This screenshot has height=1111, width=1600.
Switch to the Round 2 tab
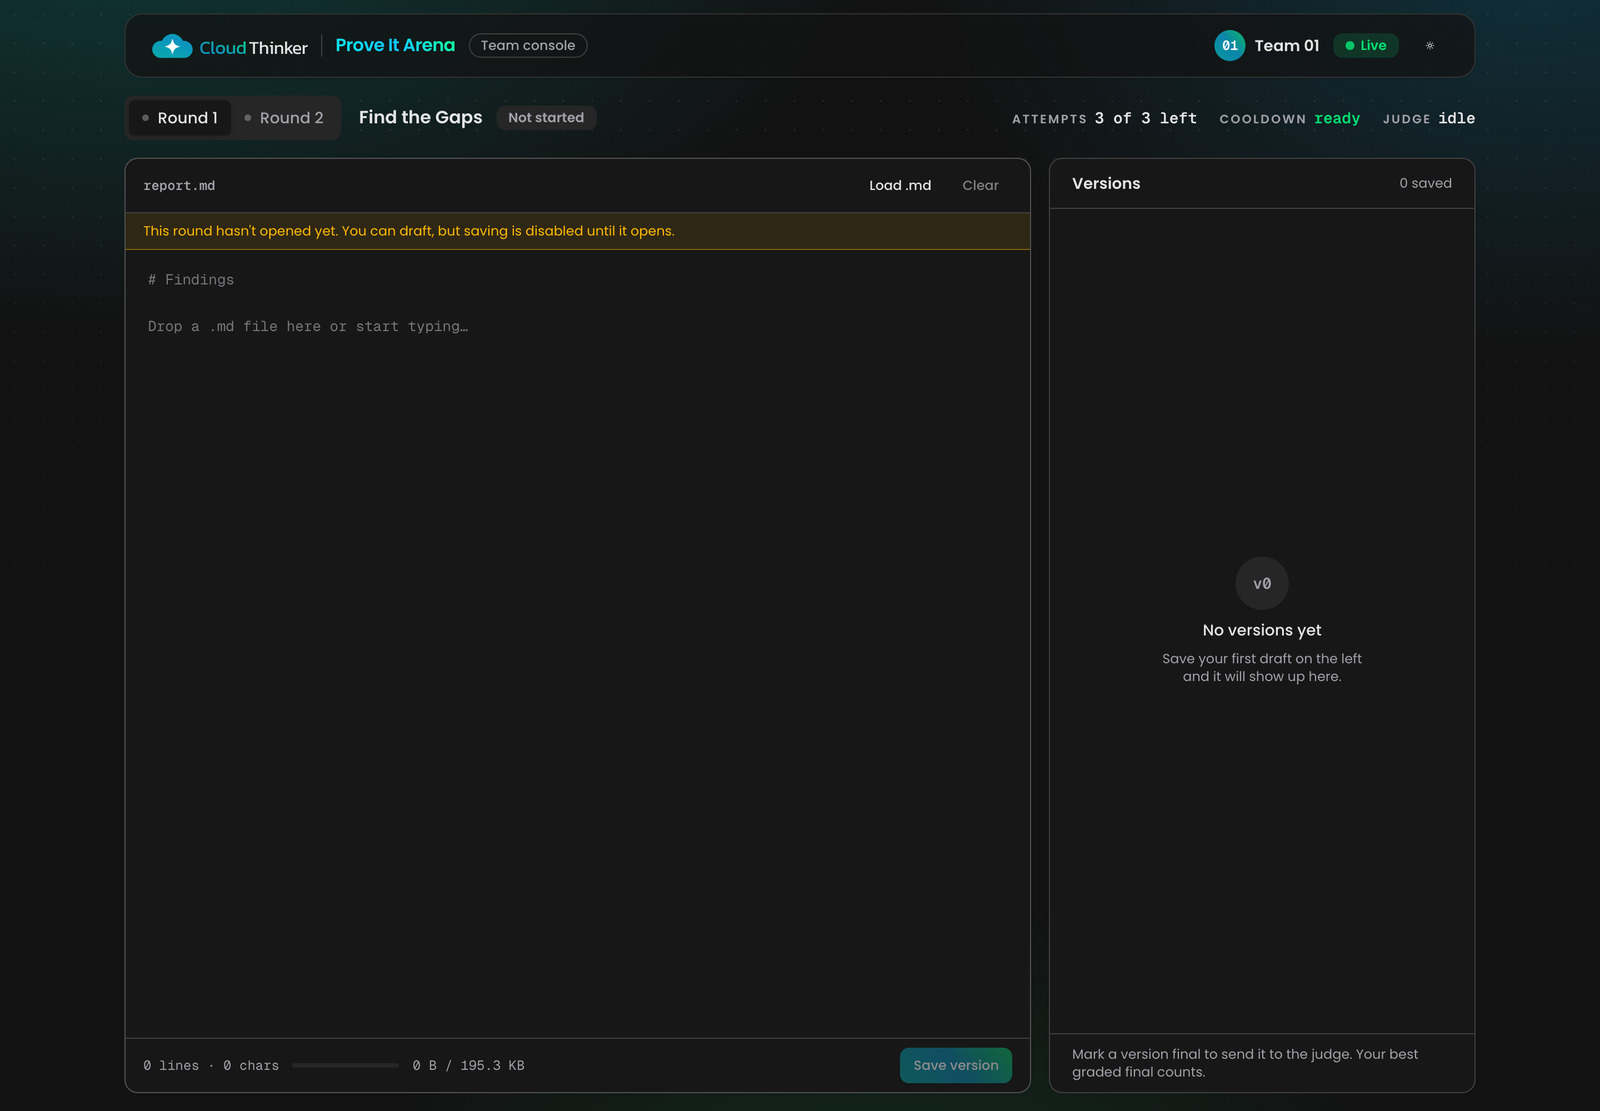(x=285, y=118)
